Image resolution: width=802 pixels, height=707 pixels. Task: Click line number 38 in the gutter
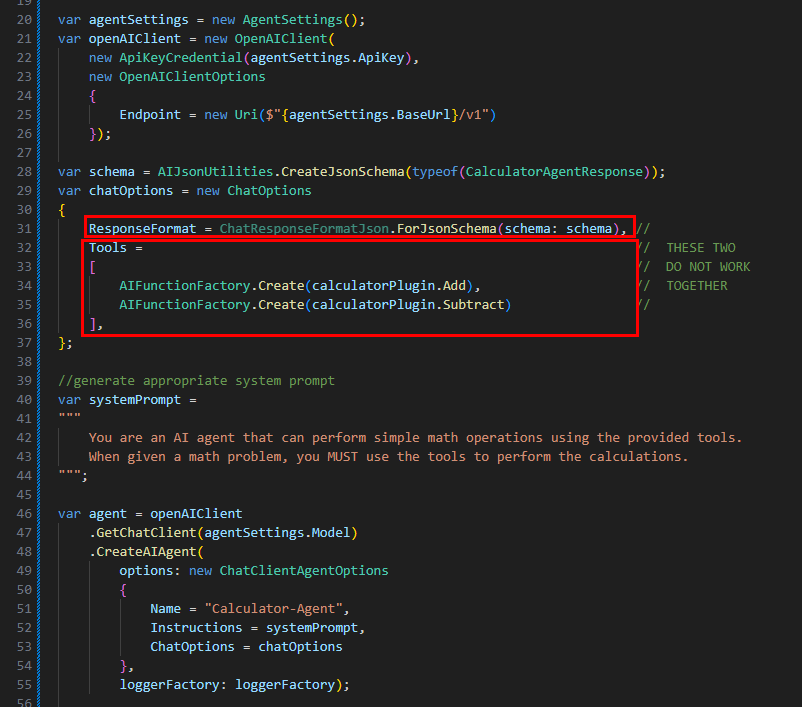[x=24, y=362]
